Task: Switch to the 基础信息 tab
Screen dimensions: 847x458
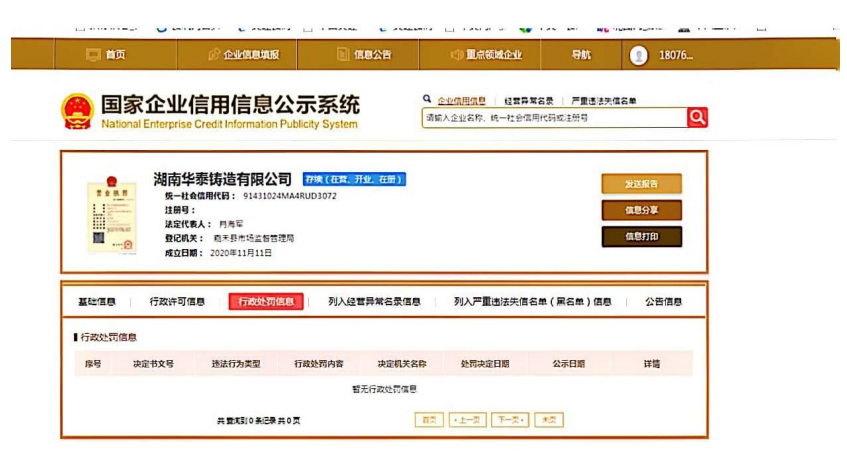Action: click(97, 302)
